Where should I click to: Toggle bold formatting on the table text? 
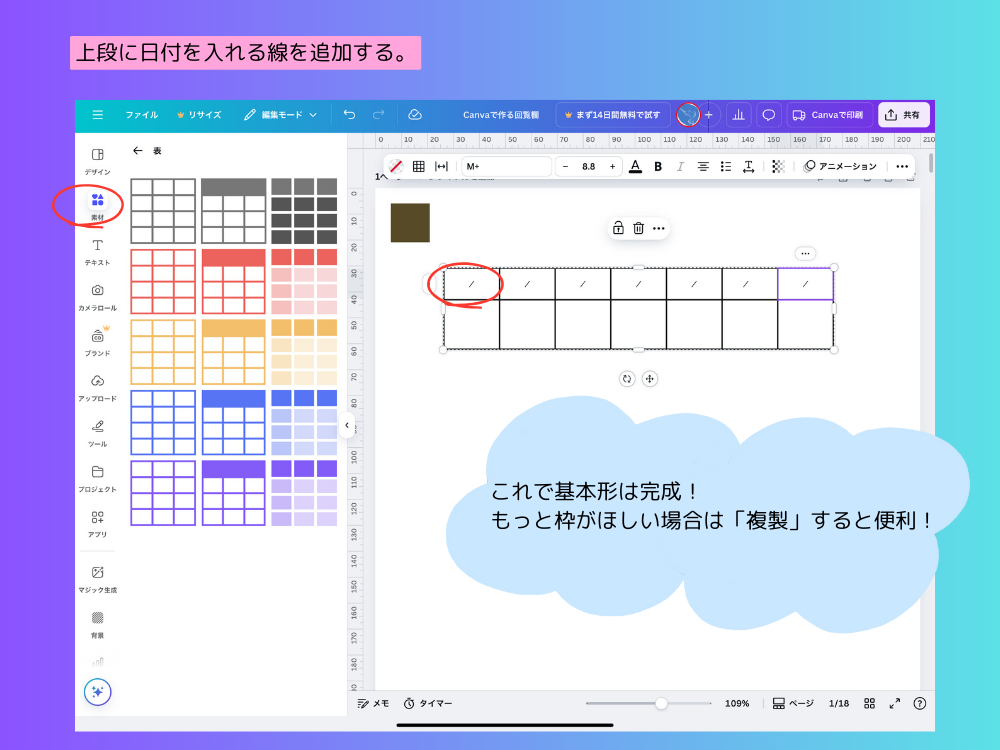[x=657, y=167]
